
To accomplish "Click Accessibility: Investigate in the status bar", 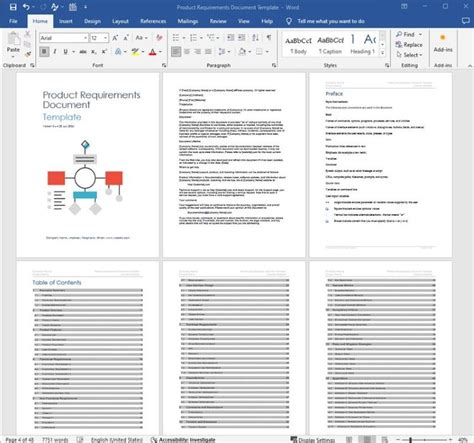I will [x=183, y=440].
